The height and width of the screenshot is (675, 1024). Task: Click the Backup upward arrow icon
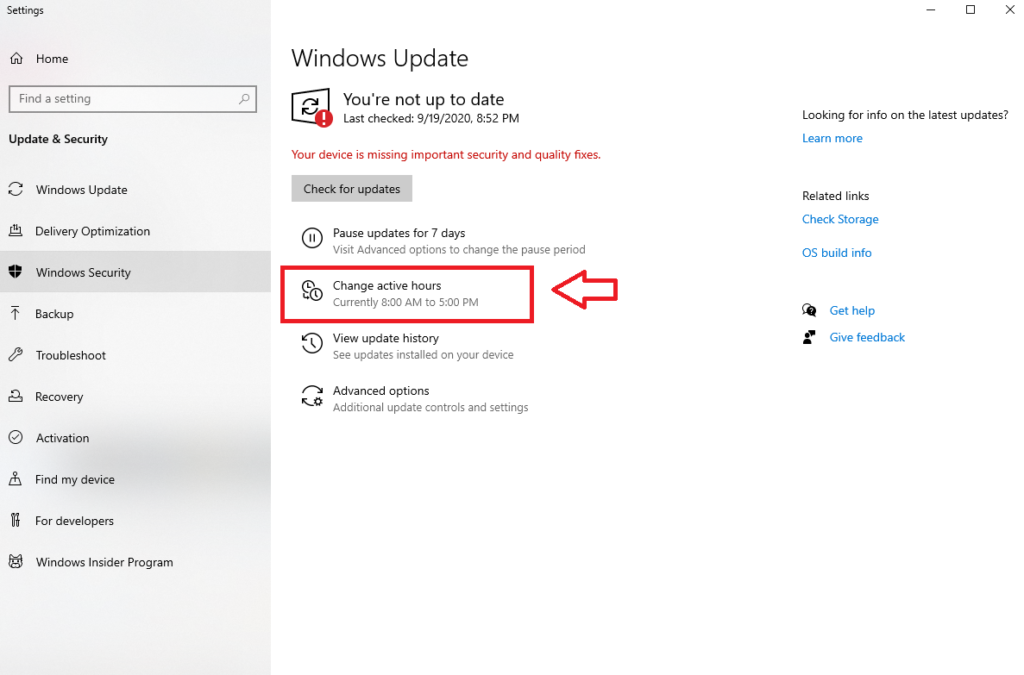[16, 313]
